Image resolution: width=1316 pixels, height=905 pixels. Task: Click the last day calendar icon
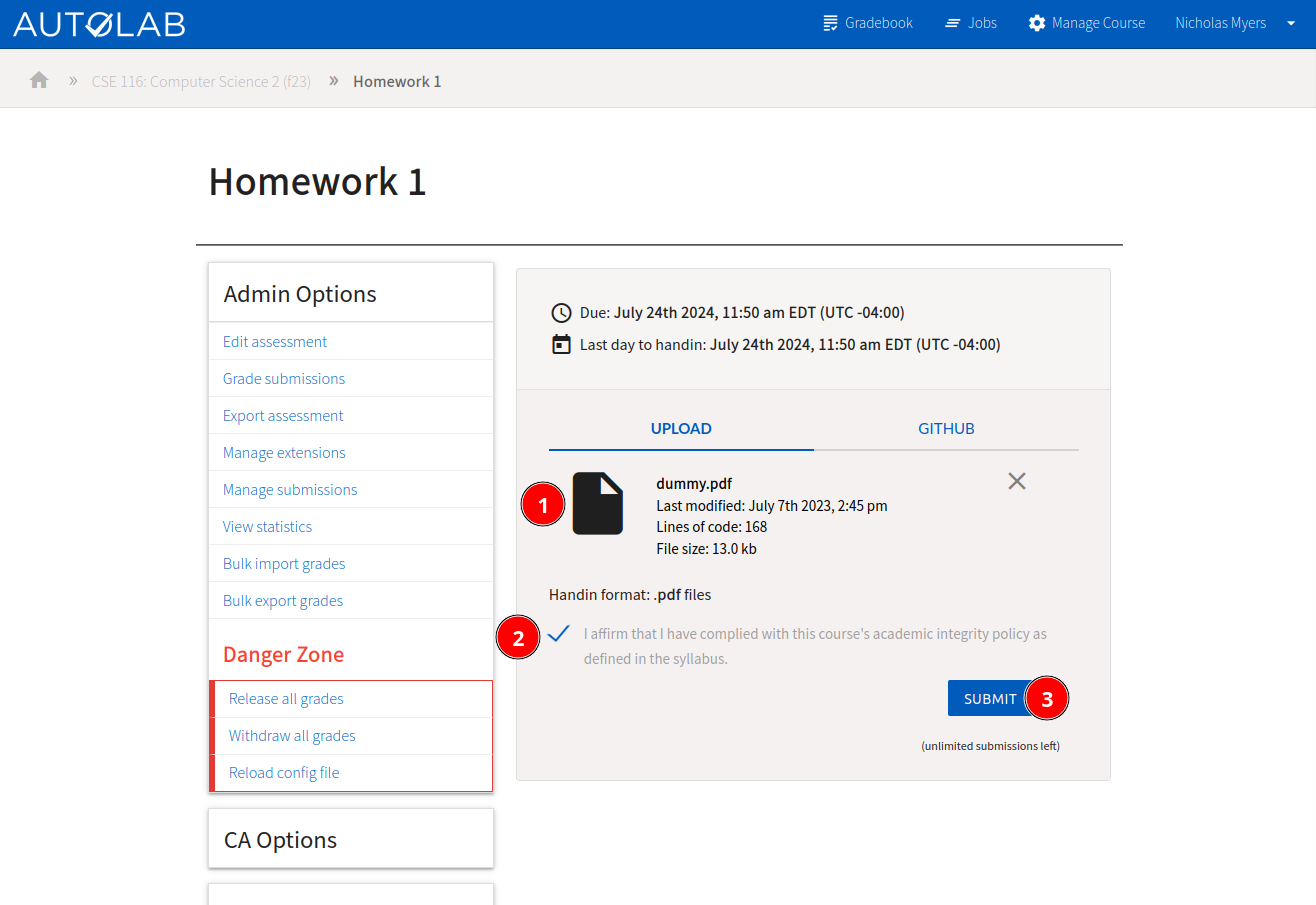[561, 344]
